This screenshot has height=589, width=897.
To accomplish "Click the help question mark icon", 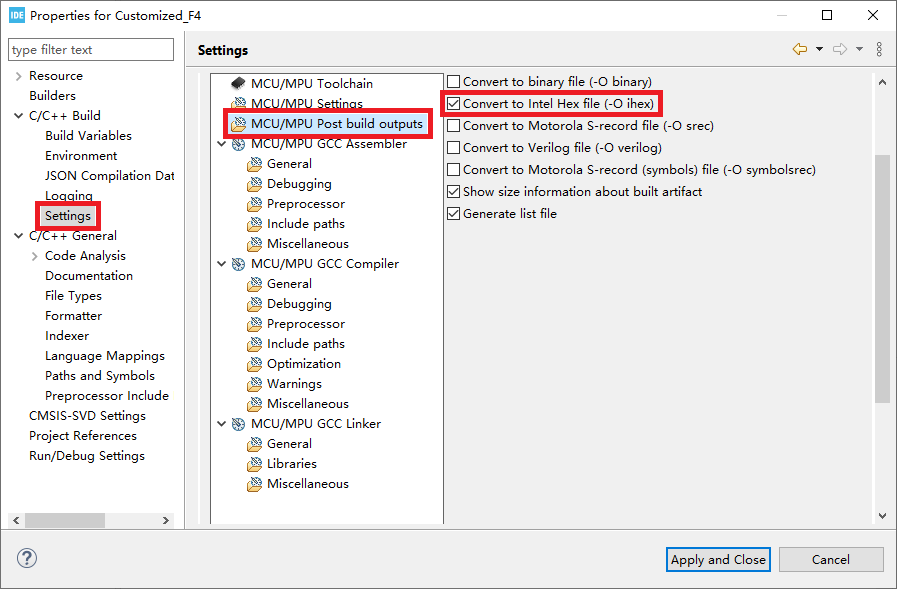I will point(28,559).
